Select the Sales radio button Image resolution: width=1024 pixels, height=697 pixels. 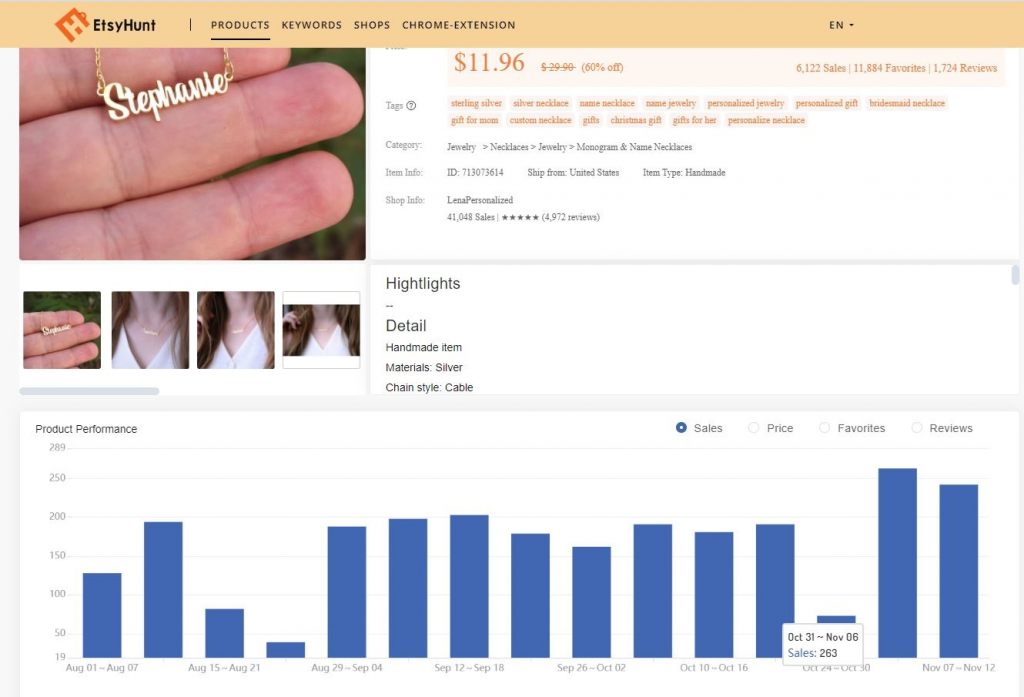pyautogui.click(x=681, y=428)
